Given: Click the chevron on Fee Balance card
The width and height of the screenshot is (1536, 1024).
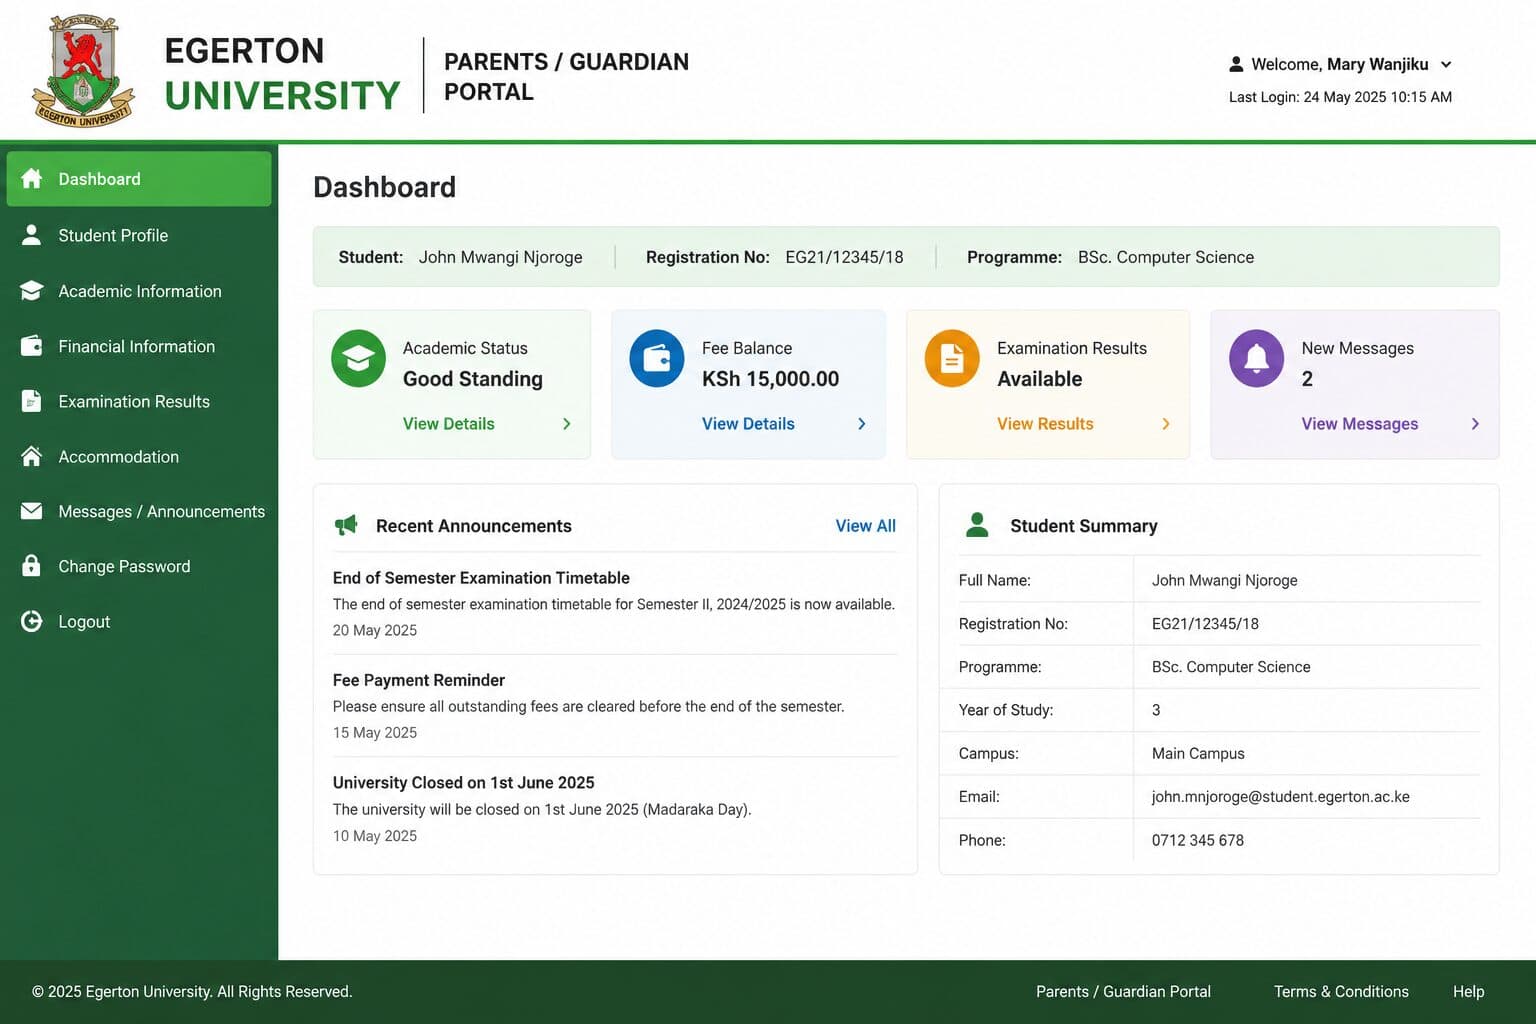Looking at the screenshot, I should (x=862, y=424).
